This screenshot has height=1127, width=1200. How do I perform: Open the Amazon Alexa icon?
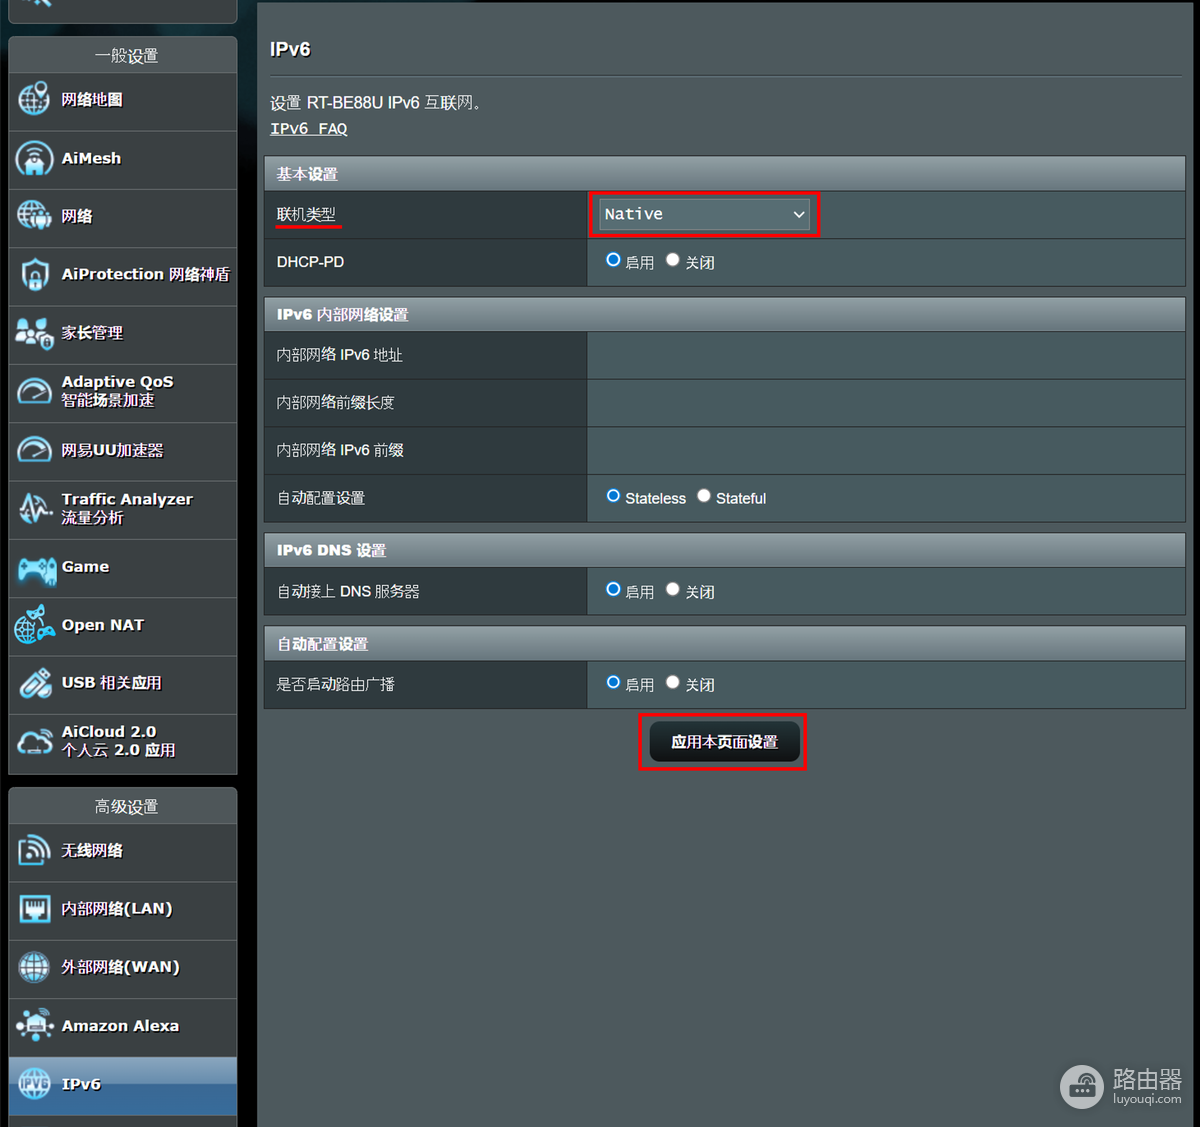(x=35, y=1025)
